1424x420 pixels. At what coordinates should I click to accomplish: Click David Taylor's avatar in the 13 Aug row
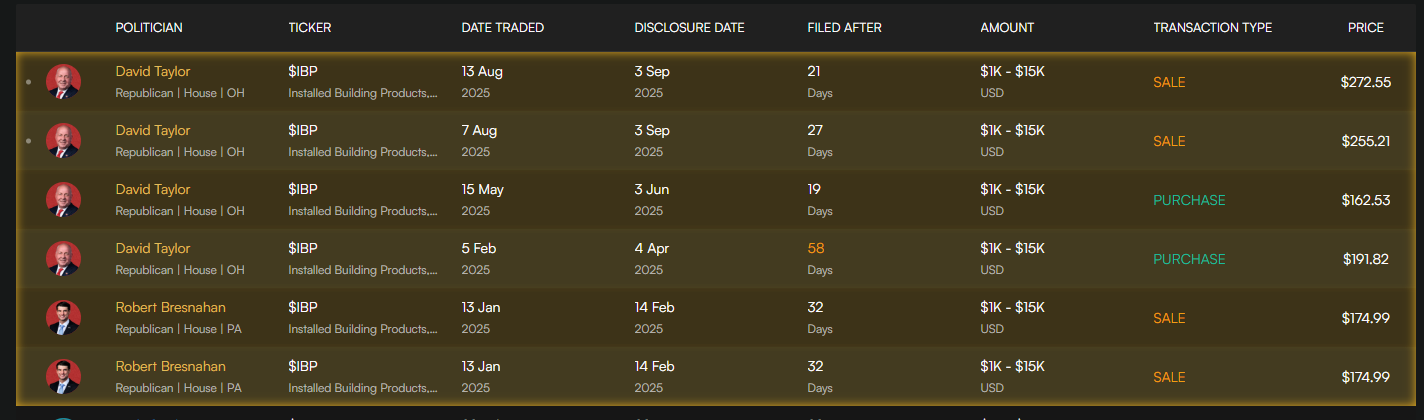coord(63,82)
